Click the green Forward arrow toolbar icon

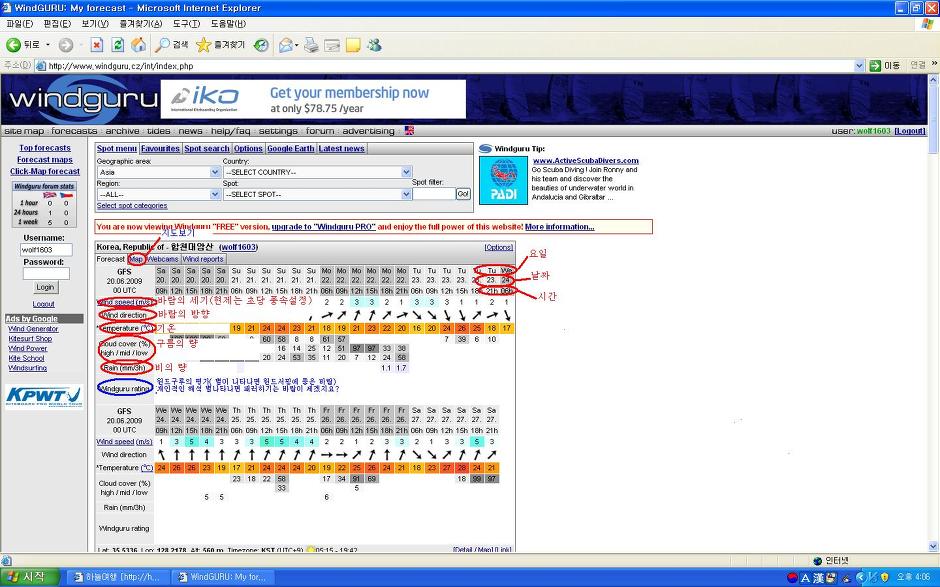pyautogui.click(x=66, y=45)
